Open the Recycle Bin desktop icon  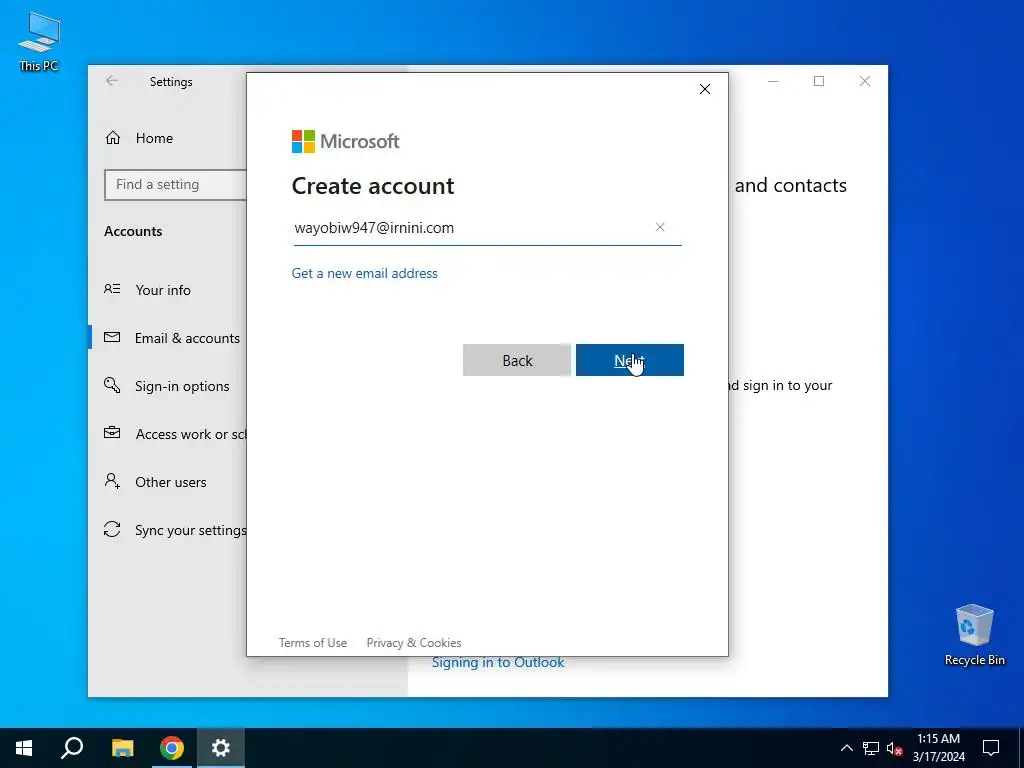[x=974, y=635]
